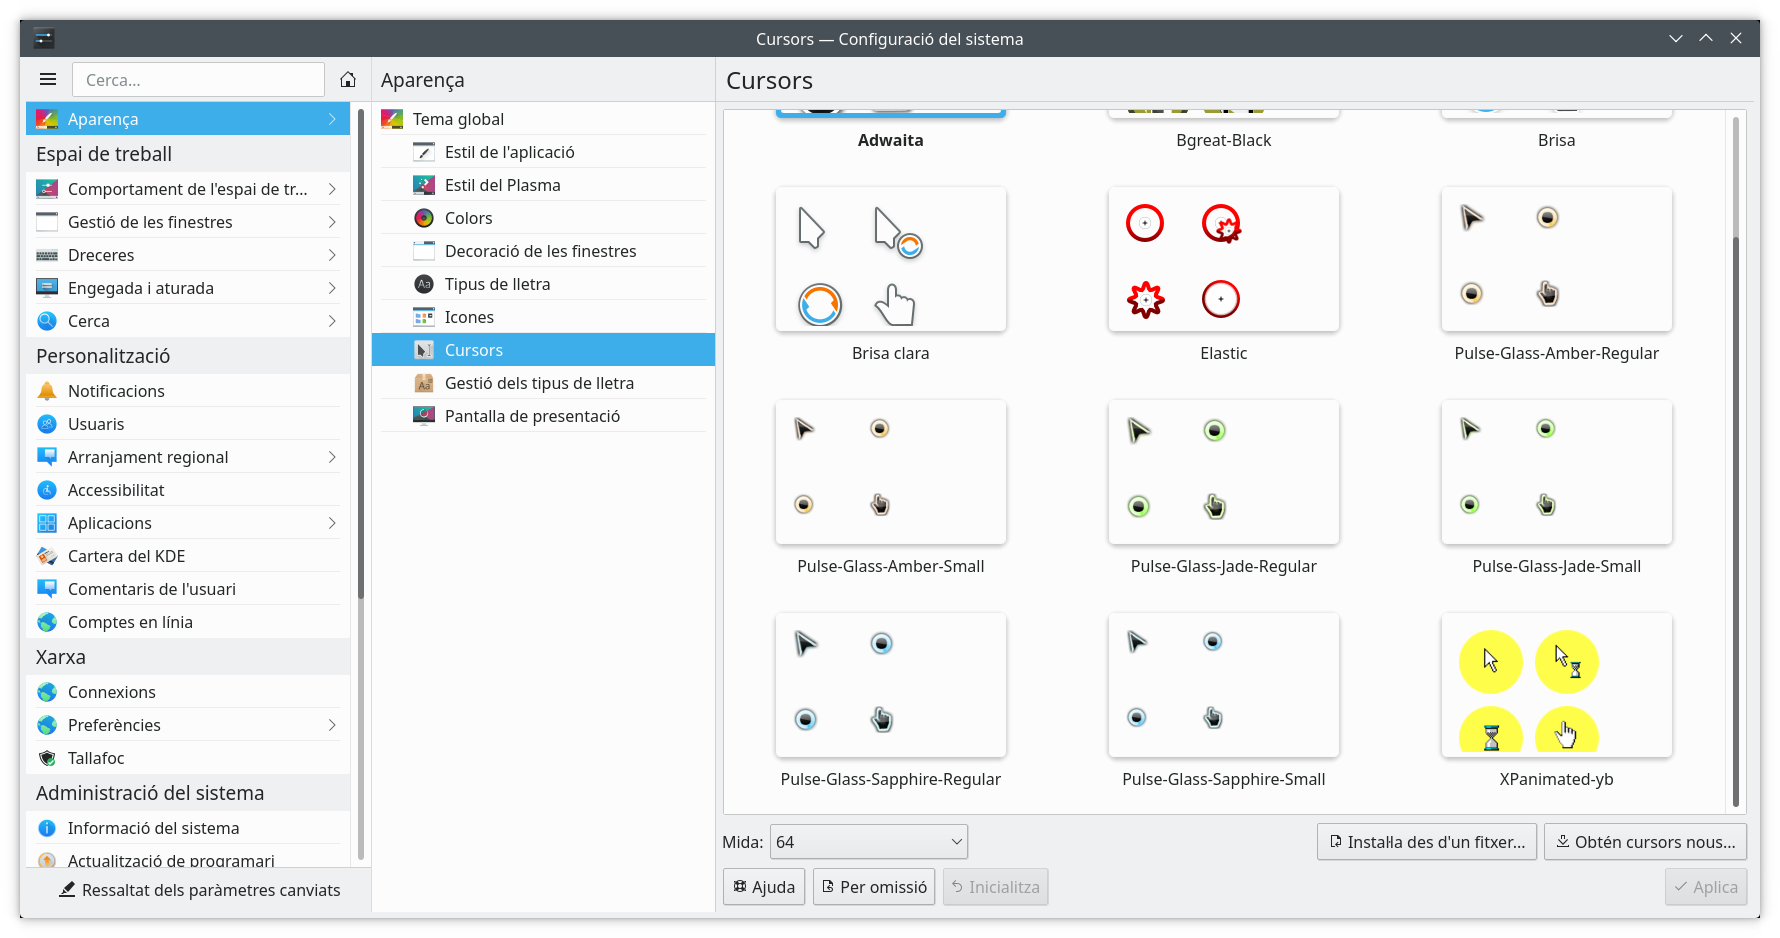Screen dimensions: 1780x938
Task: Click the Colors wheel icon
Action: click(x=424, y=218)
